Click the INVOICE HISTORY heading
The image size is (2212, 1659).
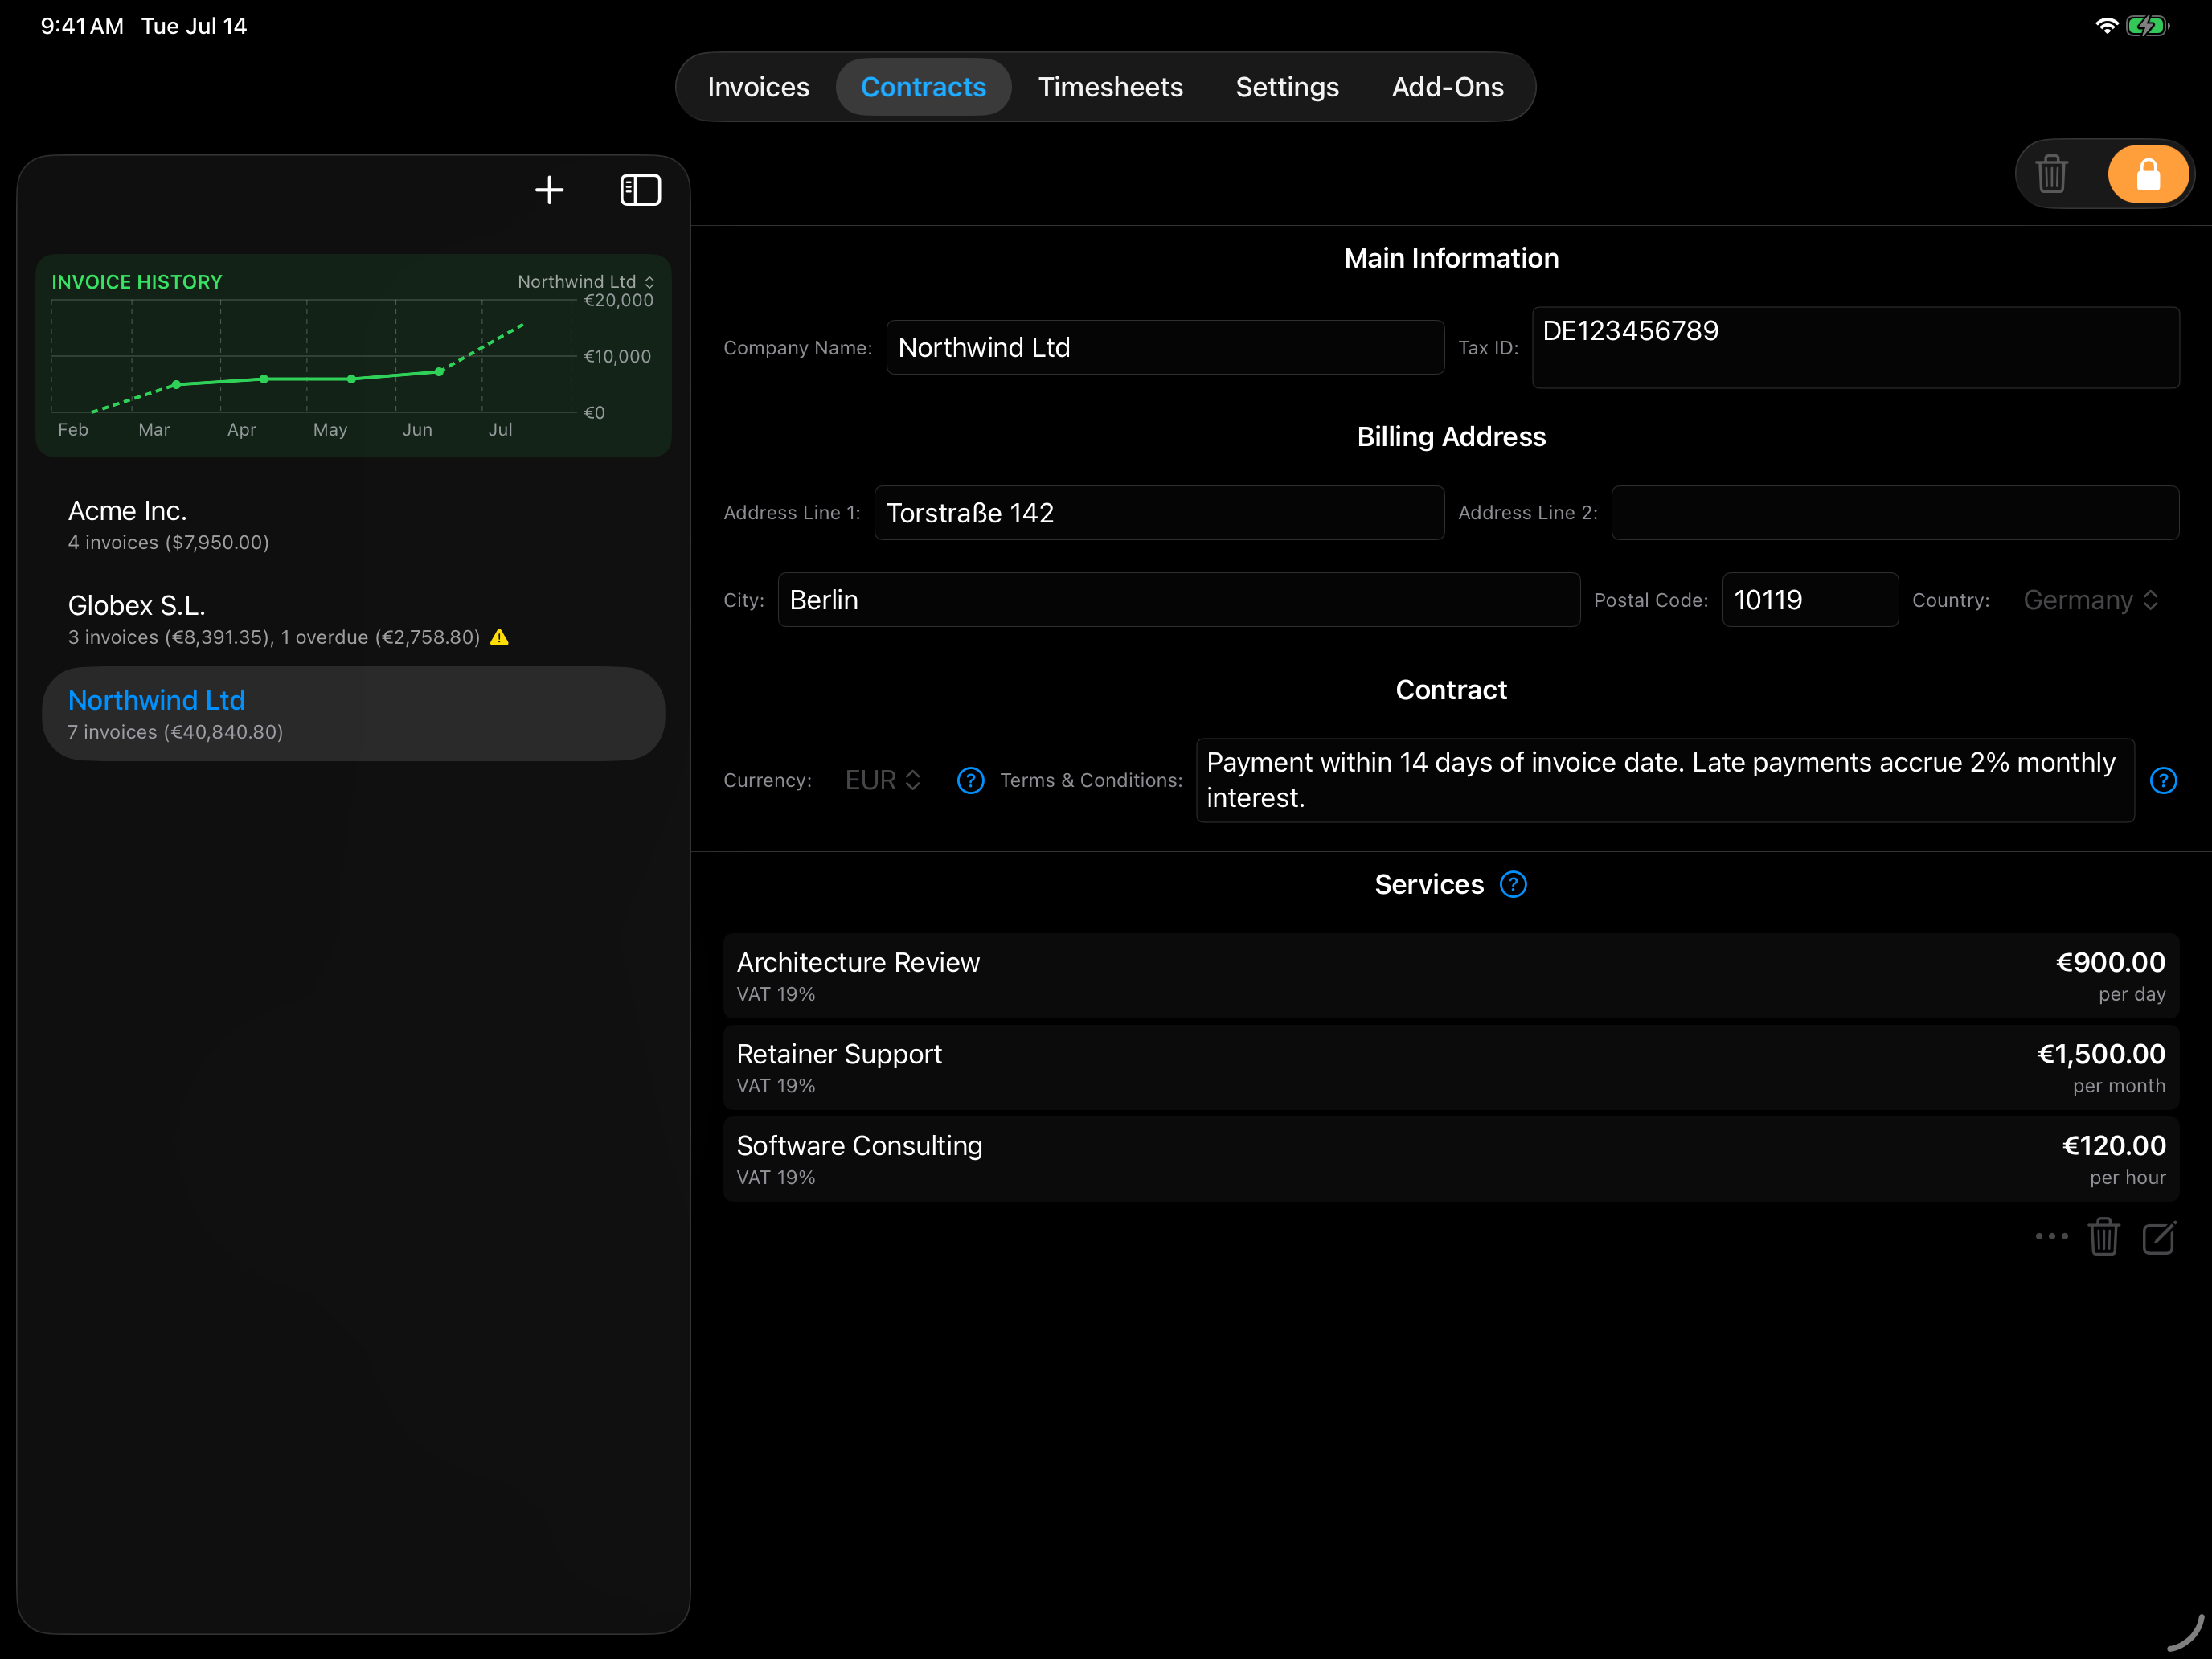[x=137, y=282]
